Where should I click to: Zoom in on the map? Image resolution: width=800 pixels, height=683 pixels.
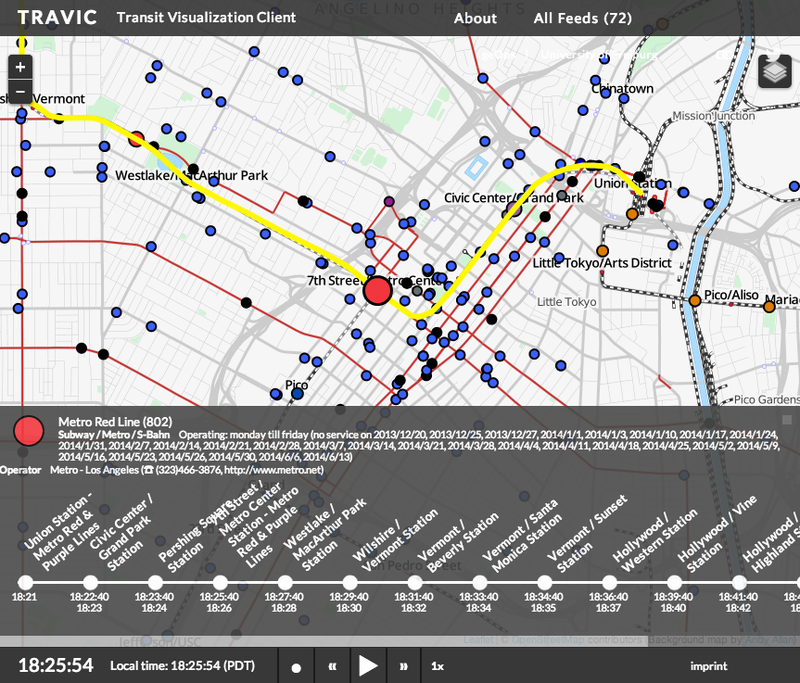[x=20, y=67]
